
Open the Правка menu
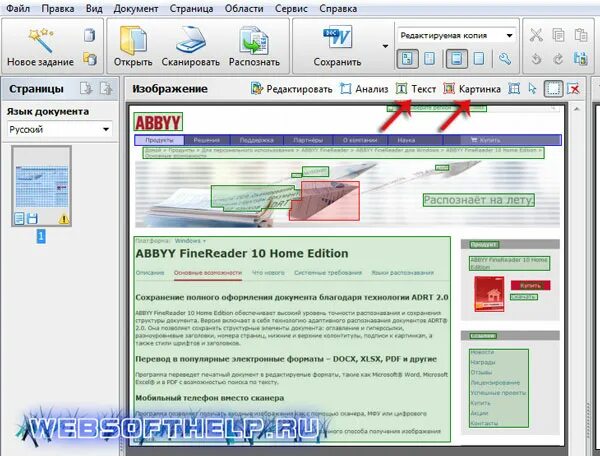point(58,8)
